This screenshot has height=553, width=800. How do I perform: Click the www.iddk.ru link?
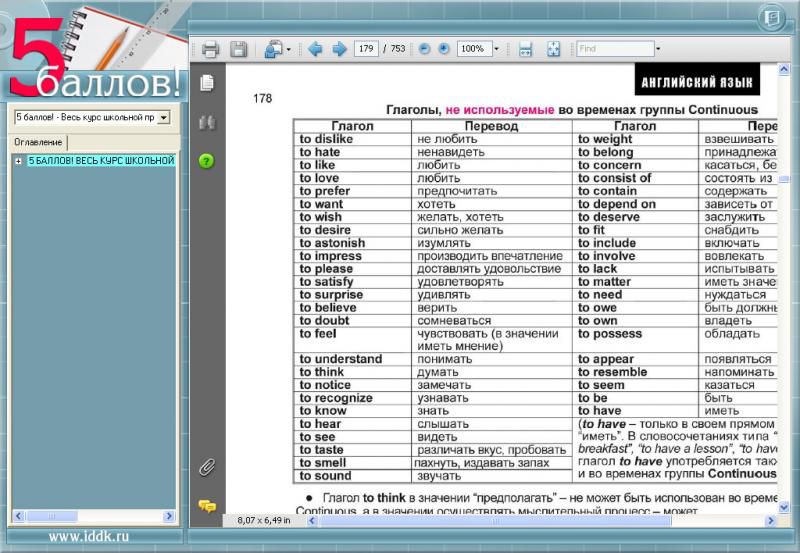coord(88,537)
